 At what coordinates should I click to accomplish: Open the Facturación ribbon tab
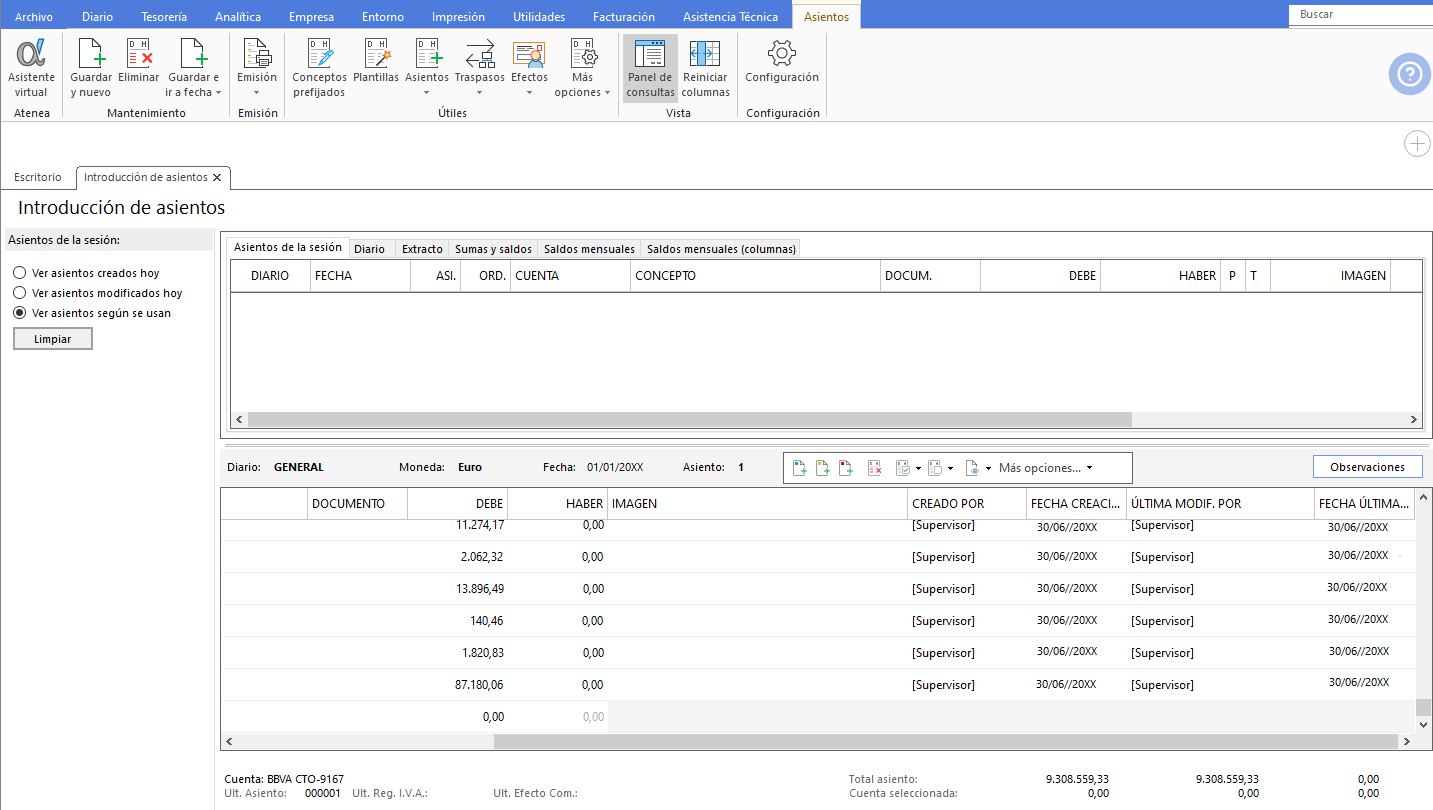click(x=624, y=17)
